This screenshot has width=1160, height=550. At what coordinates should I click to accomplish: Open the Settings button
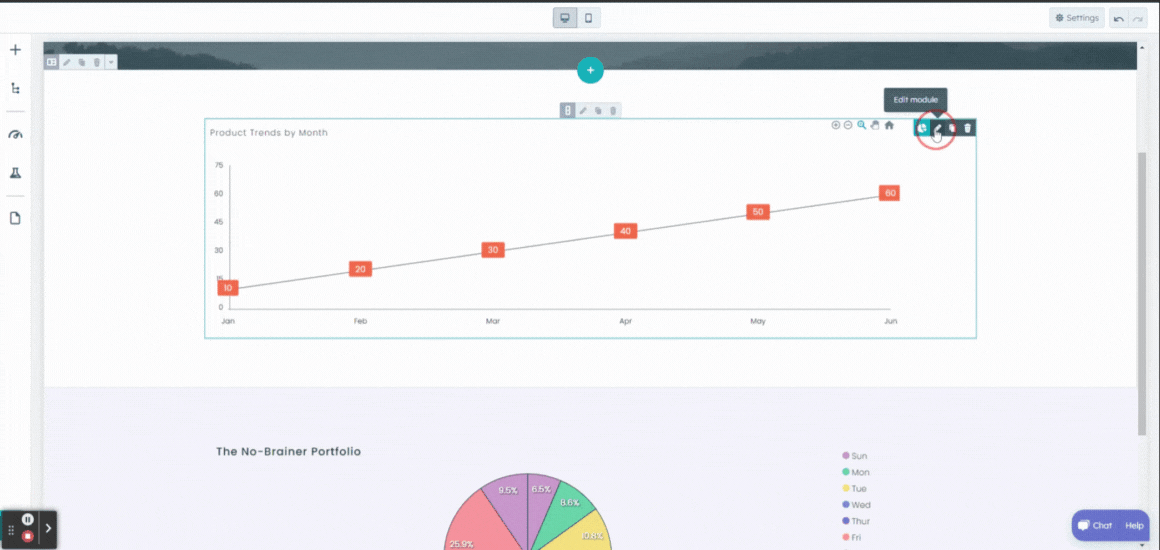pos(1076,18)
